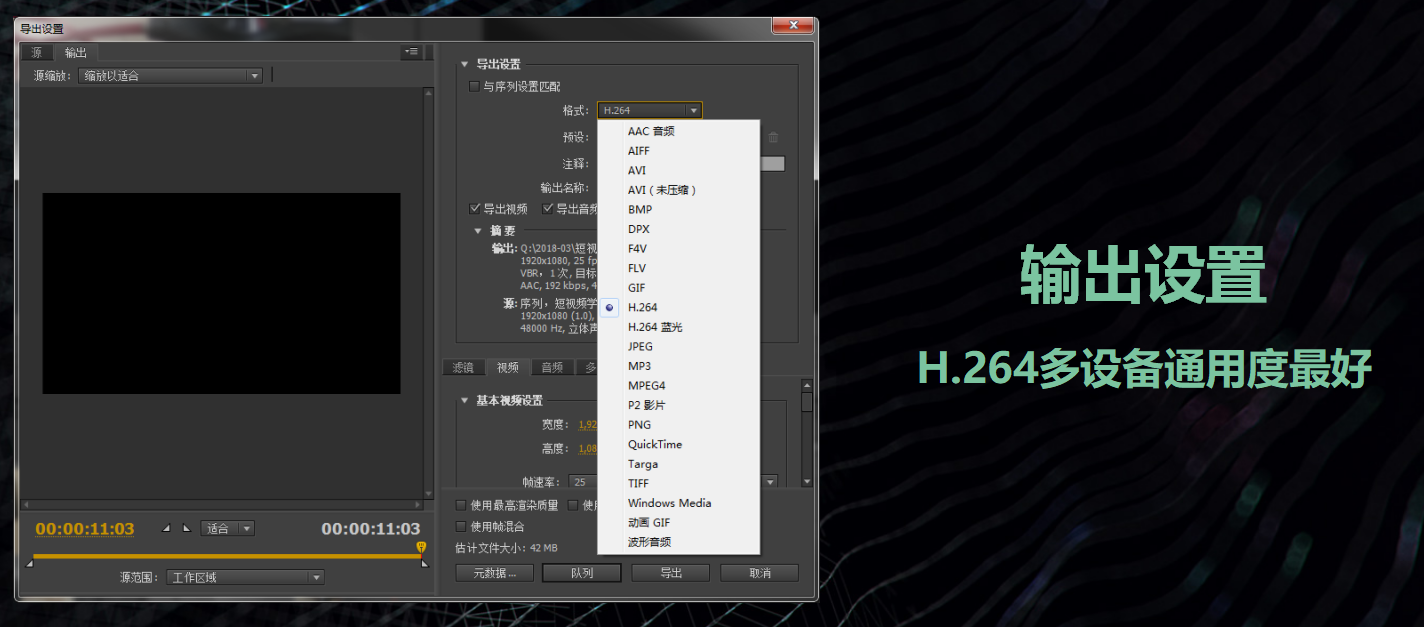Click the set in-point icon near timecode
The height and width of the screenshot is (627, 1424).
tap(167, 528)
